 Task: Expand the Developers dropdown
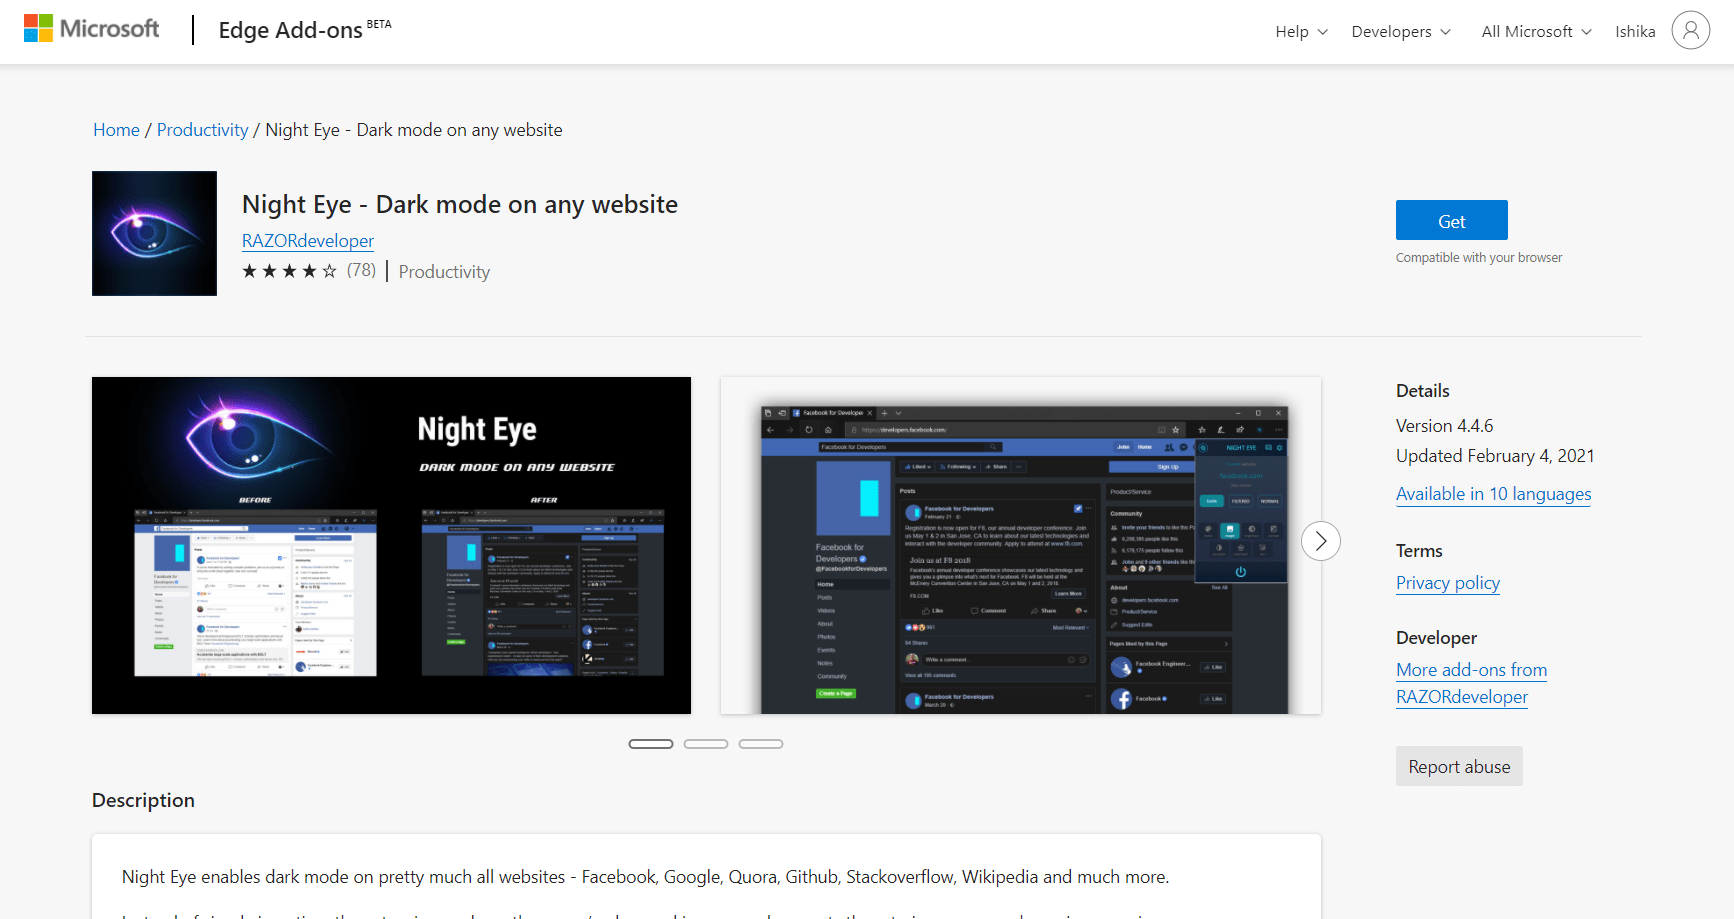click(x=1400, y=31)
